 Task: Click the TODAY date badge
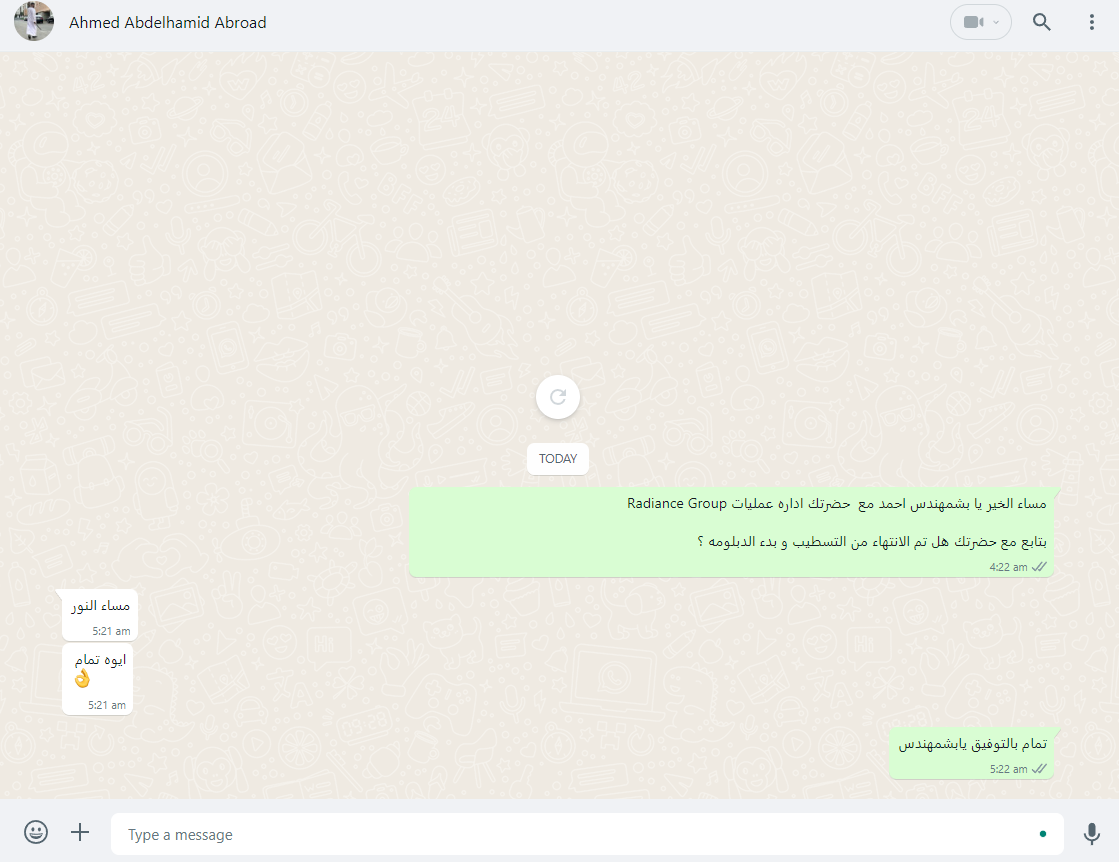coord(557,459)
